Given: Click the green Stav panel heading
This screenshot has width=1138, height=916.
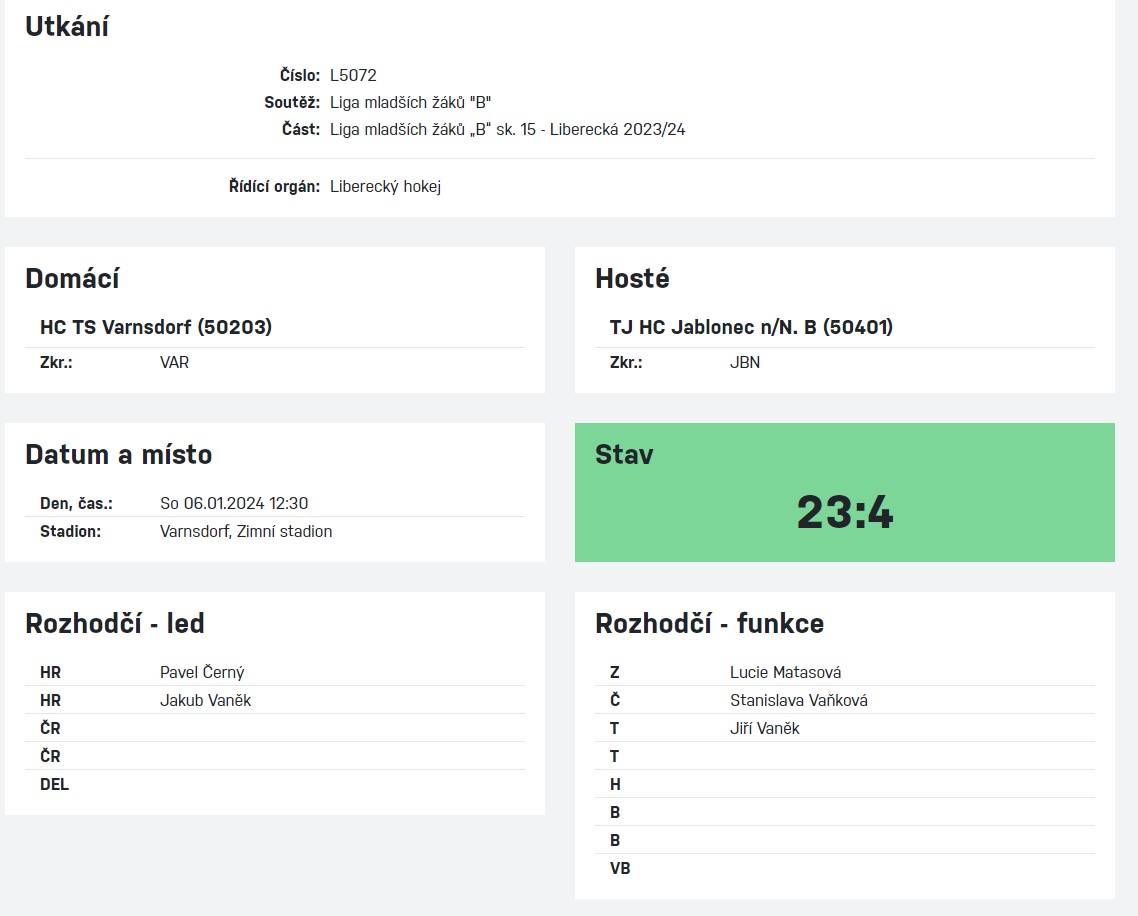Looking at the screenshot, I should tap(624, 454).
